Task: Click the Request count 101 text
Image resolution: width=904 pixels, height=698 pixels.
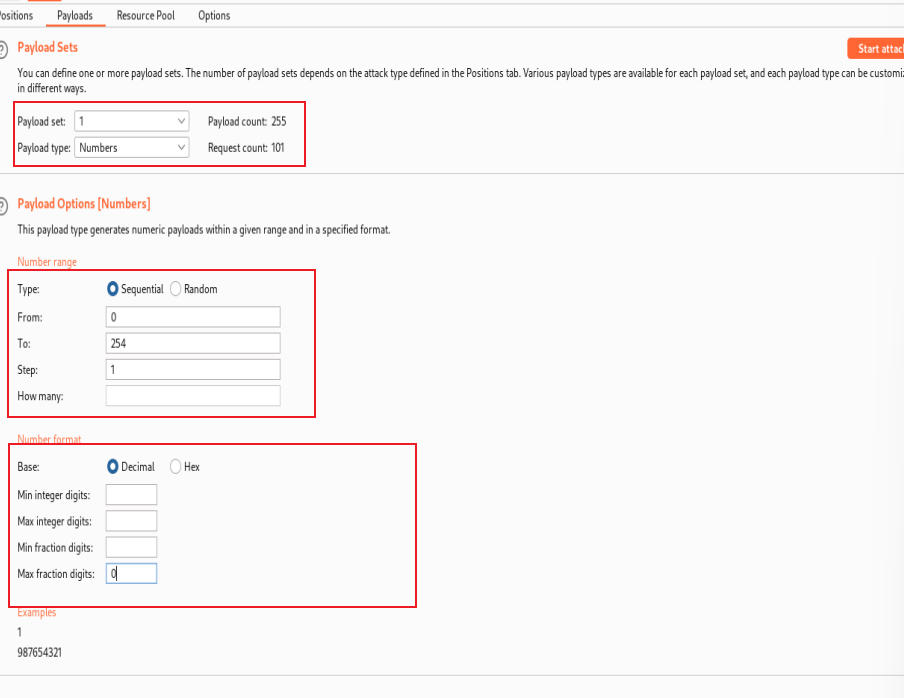Action: click(246, 148)
